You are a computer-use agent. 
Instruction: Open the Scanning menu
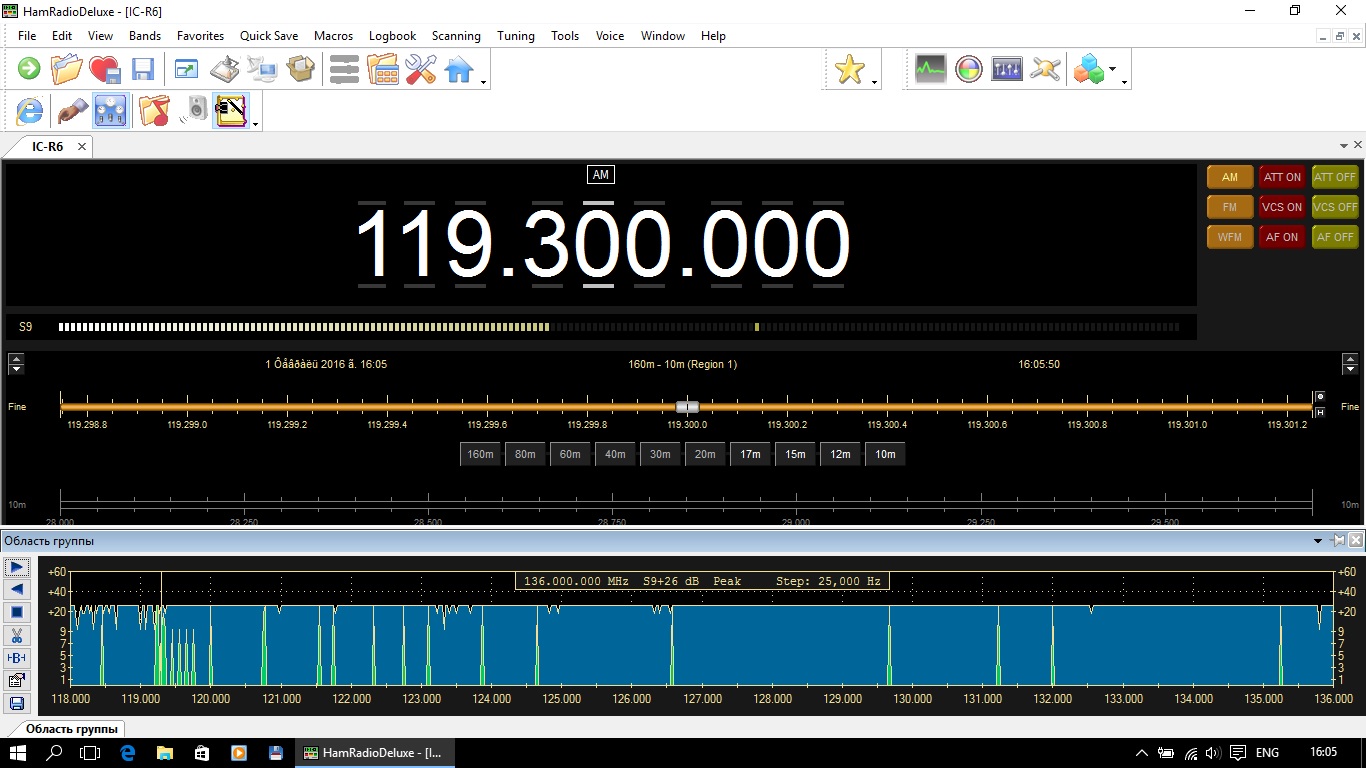456,35
